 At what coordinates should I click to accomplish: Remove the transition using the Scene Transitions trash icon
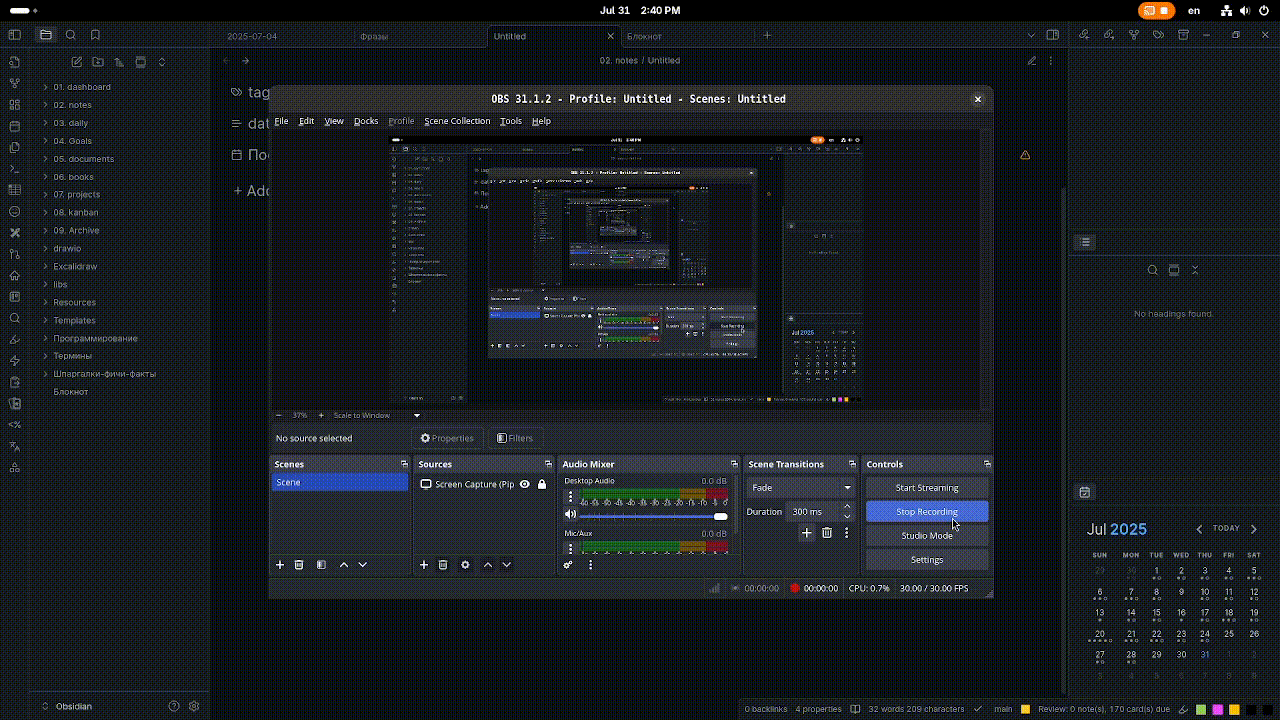(827, 533)
